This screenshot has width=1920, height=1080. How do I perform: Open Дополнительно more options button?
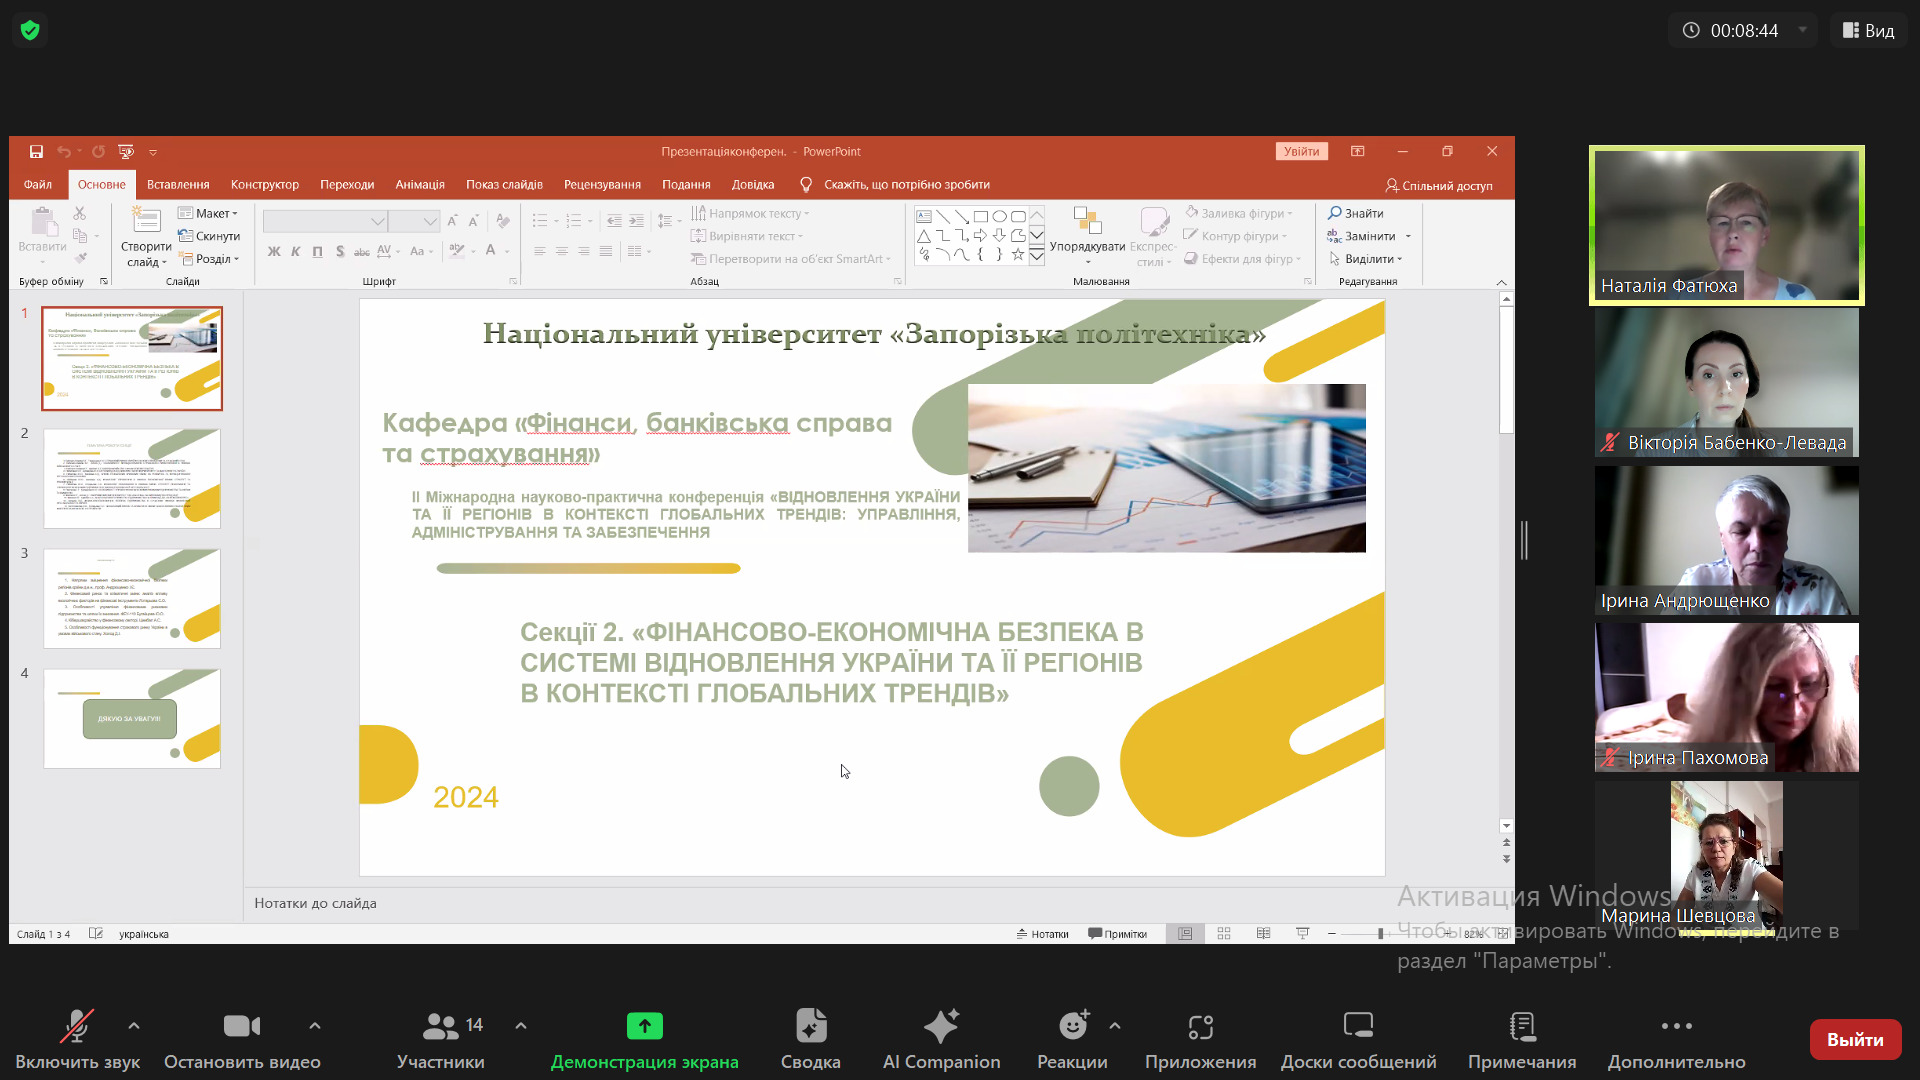(1676, 1028)
